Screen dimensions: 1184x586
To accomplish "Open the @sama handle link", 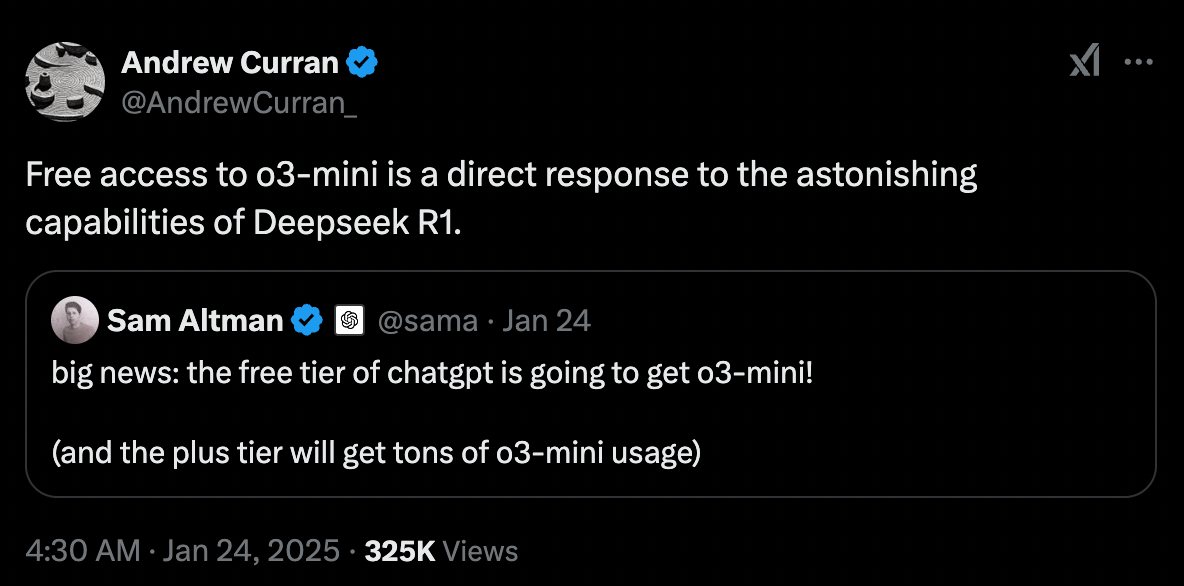I will (427, 321).
